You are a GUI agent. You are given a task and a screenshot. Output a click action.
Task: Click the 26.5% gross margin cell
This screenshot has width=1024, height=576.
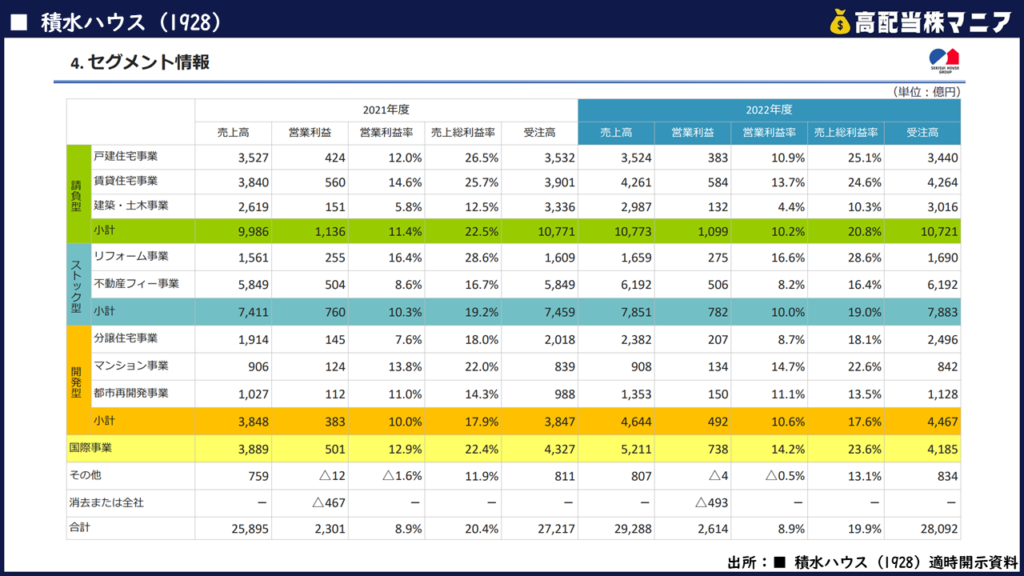pyautogui.click(x=482, y=158)
